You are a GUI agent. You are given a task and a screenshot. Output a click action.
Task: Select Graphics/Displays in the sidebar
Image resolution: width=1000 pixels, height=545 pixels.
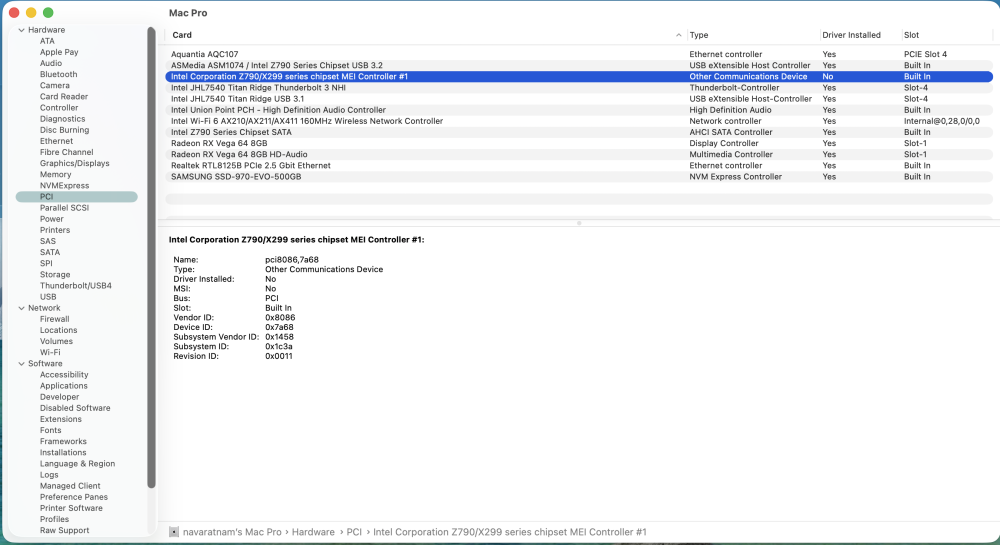click(x=75, y=163)
